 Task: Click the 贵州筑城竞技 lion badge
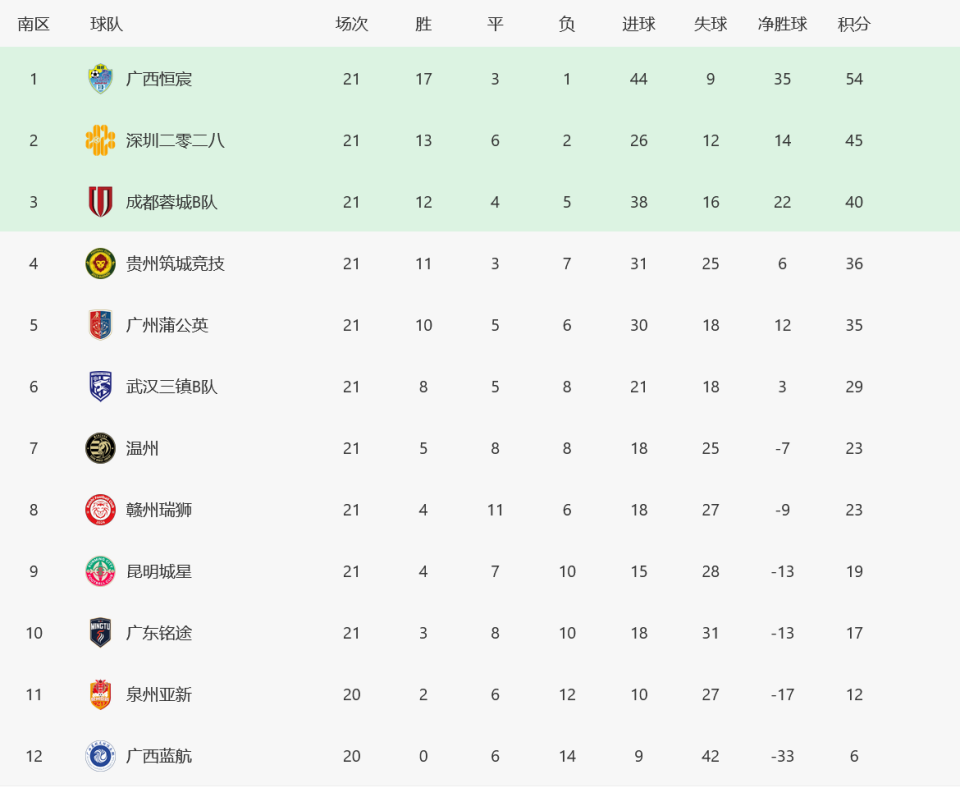pyautogui.click(x=100, y=264)
